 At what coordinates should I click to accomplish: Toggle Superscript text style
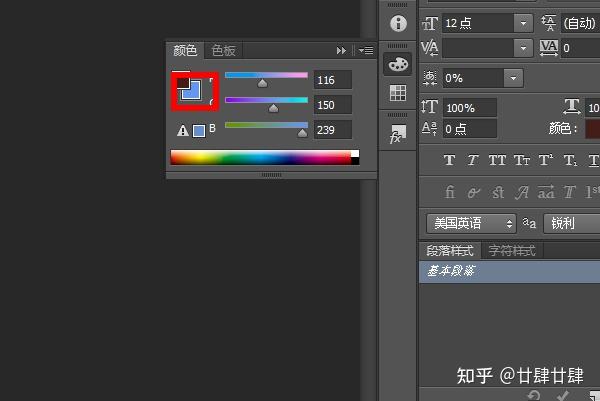pos(546,160)
